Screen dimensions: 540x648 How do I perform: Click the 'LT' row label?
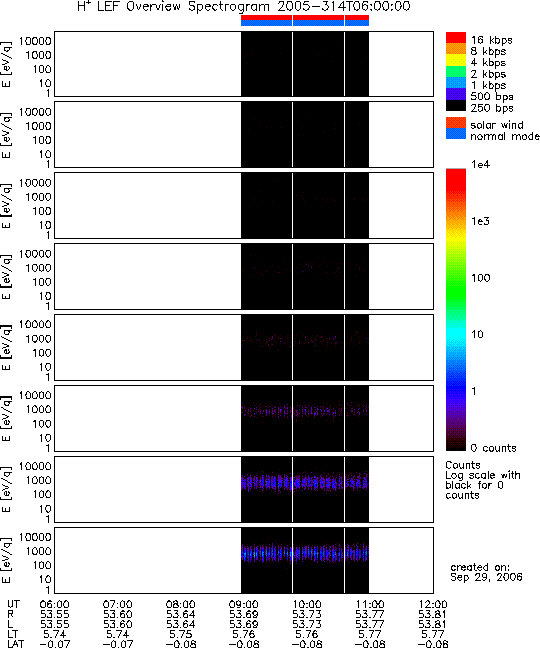coord(12,634)
